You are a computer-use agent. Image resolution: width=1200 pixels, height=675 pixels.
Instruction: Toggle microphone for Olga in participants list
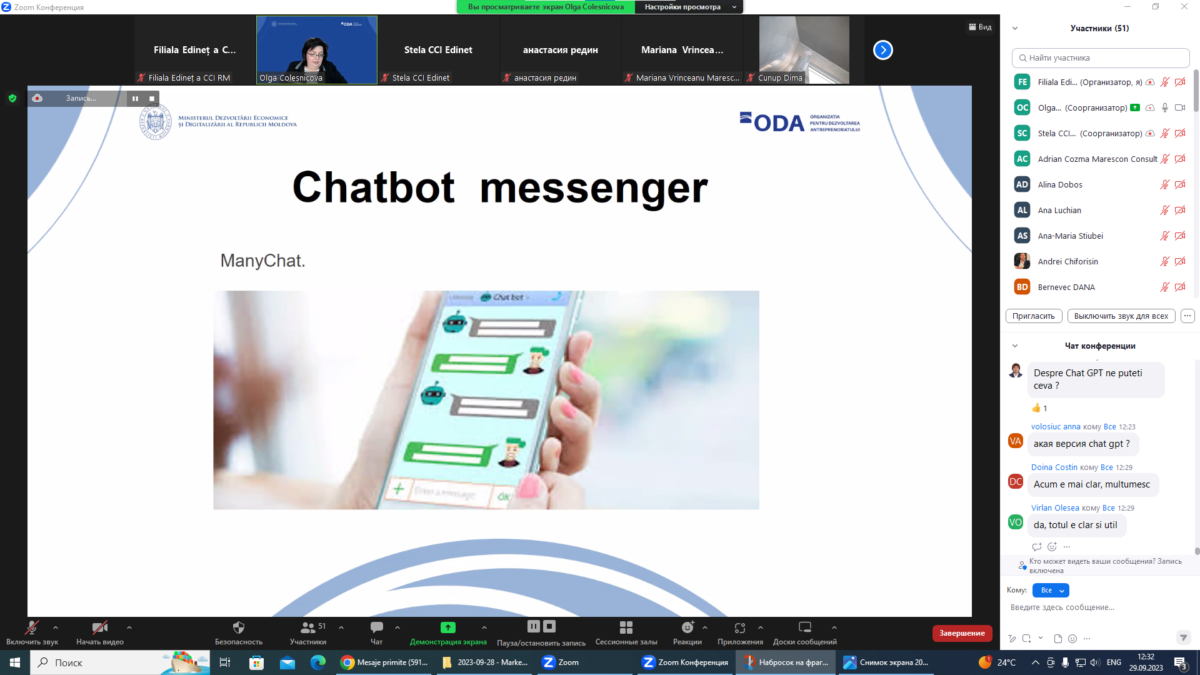[1165, 107]
